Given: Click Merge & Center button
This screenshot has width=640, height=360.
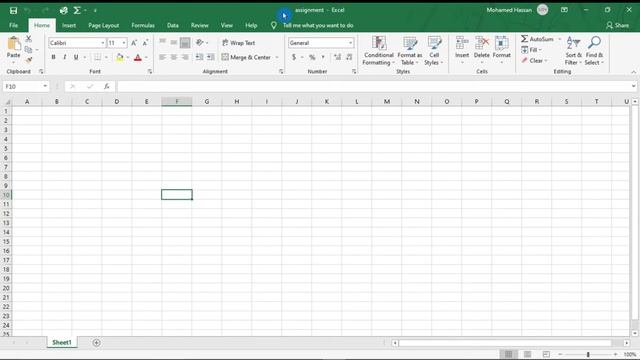Looking at the screenshot, I should coord(247,57).
